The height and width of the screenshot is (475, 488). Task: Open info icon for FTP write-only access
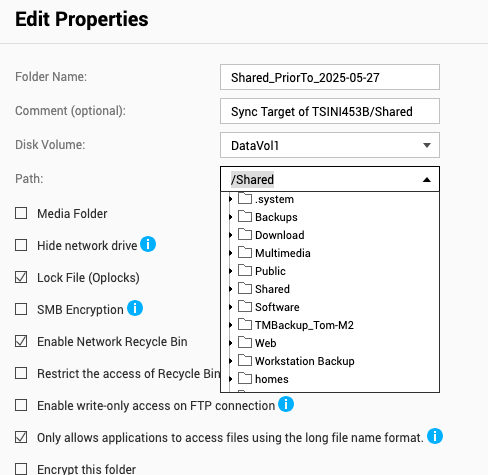[286, 404]
